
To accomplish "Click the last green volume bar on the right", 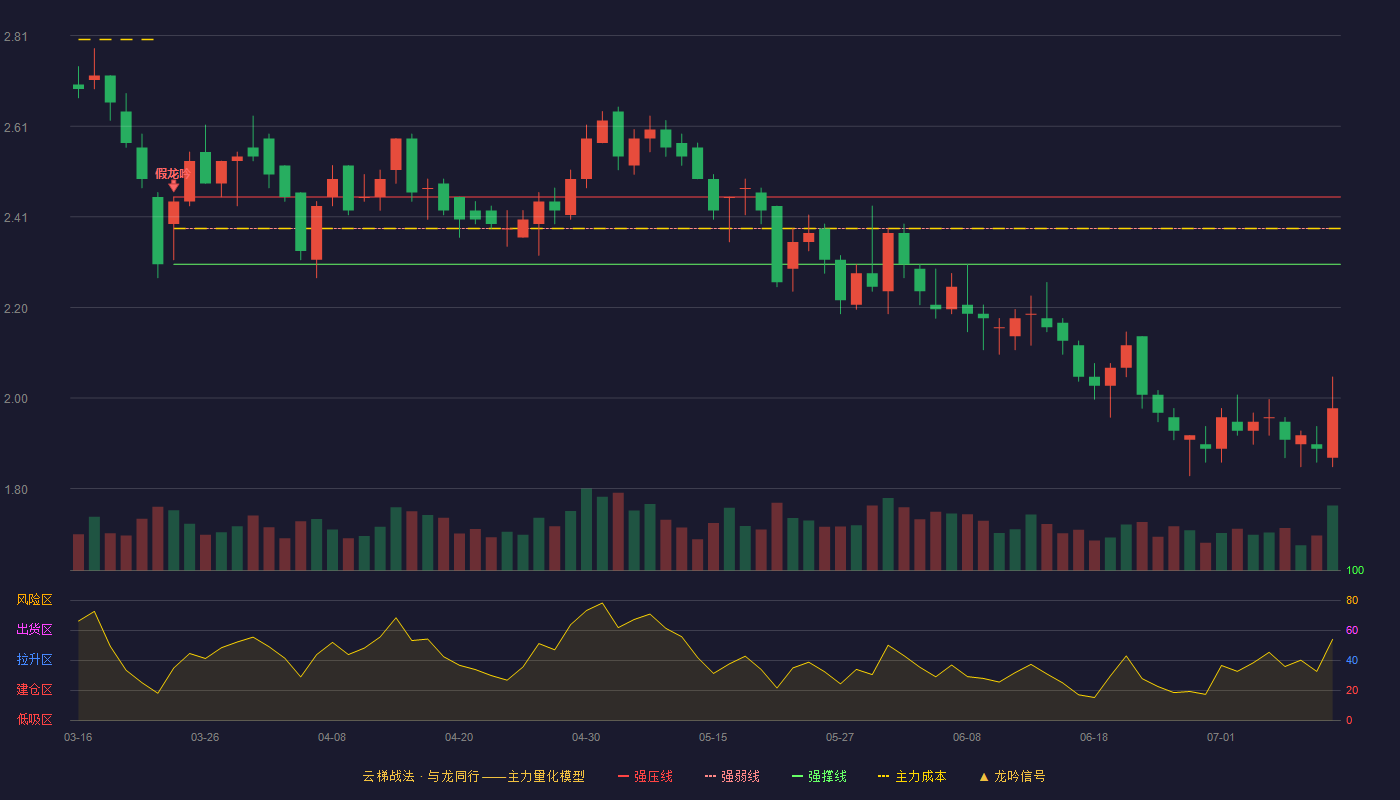I will 1332,538.
